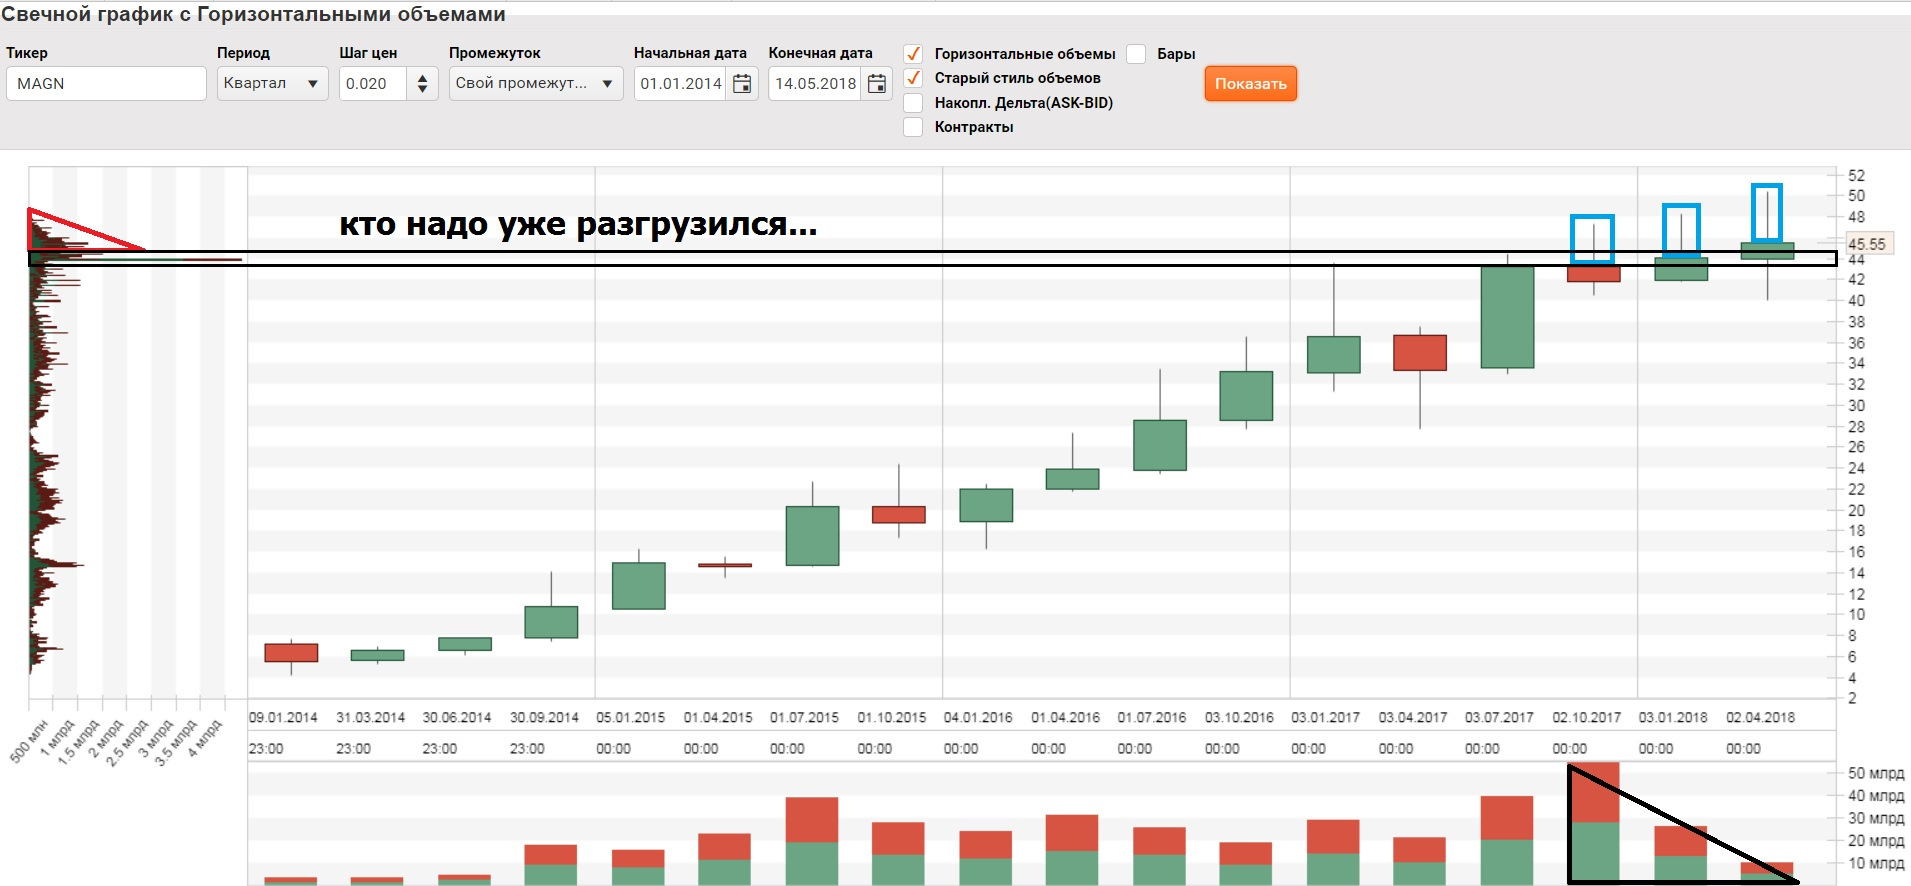
Task: Click the Показать button
Action: tap(1250, 84)
